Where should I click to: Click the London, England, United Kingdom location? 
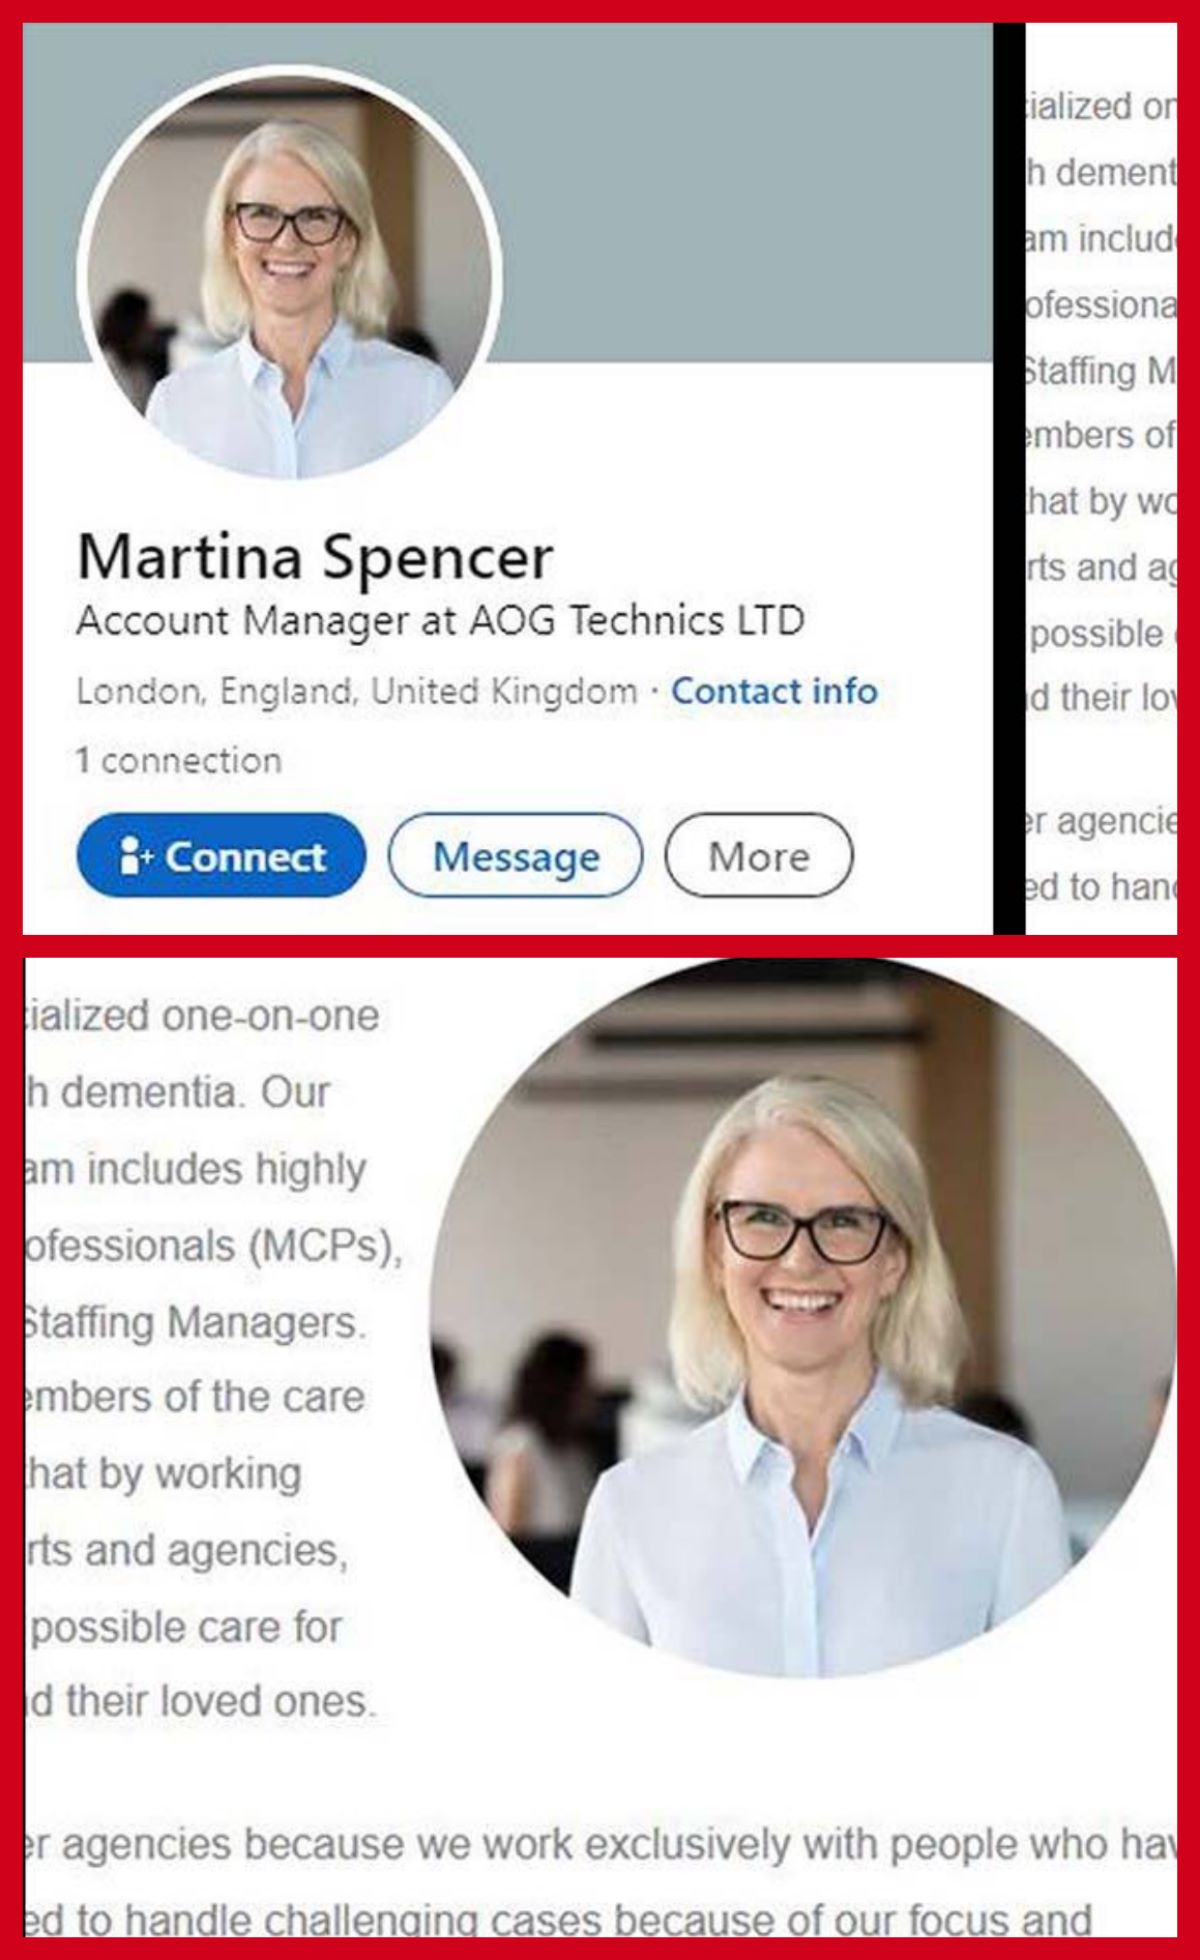coord(356,691)
